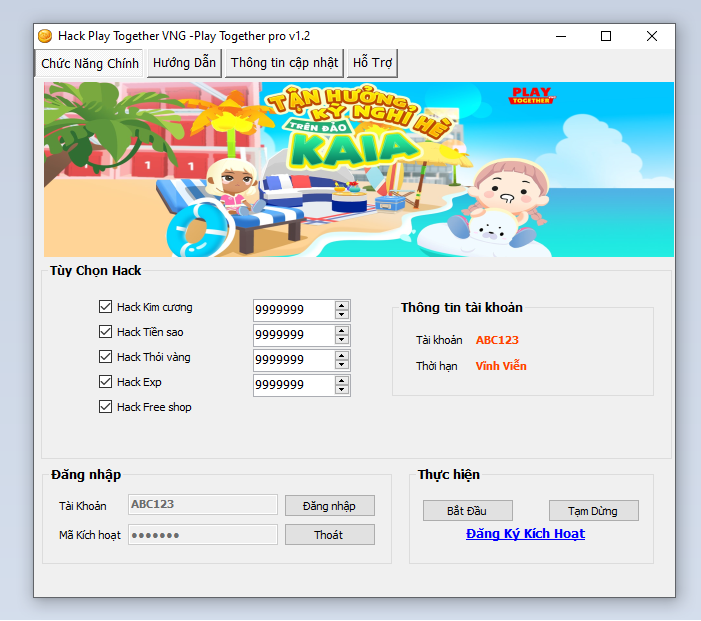Increase the Hack Kim cương value with up arrow
Screen dimensions: 701x621
click(342, 305)
